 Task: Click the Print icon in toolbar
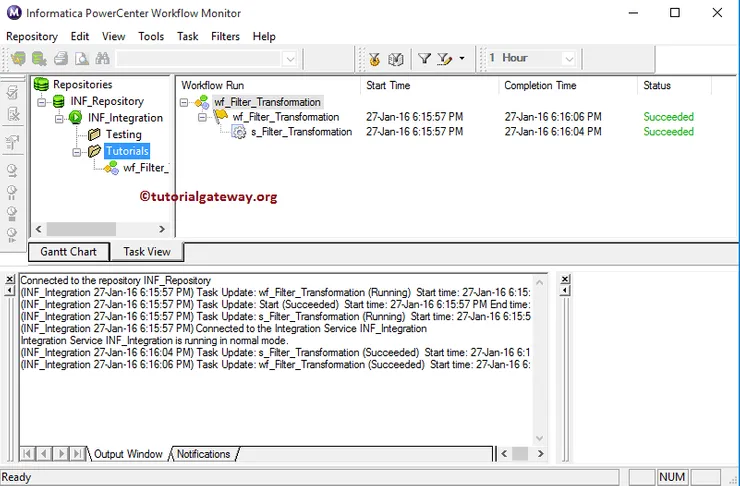click(x=62, y=59)
